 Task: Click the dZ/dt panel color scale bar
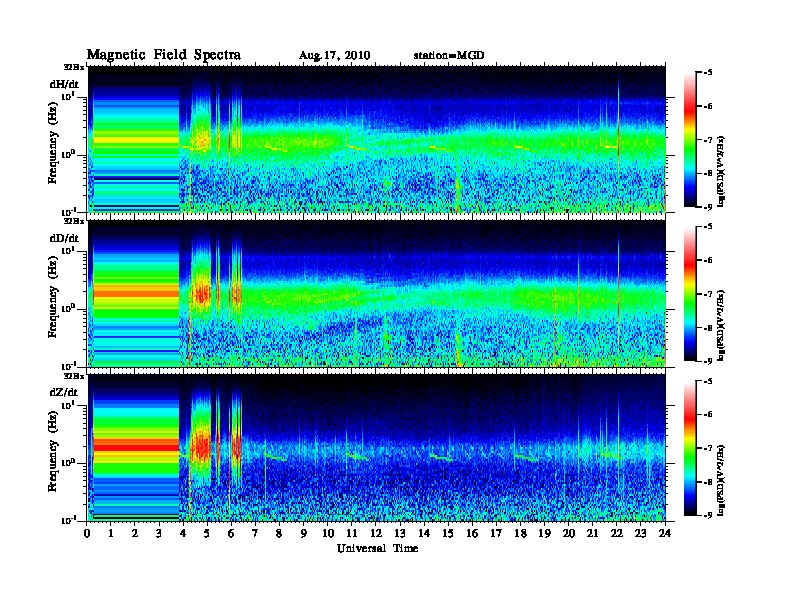tap(690, 448)
